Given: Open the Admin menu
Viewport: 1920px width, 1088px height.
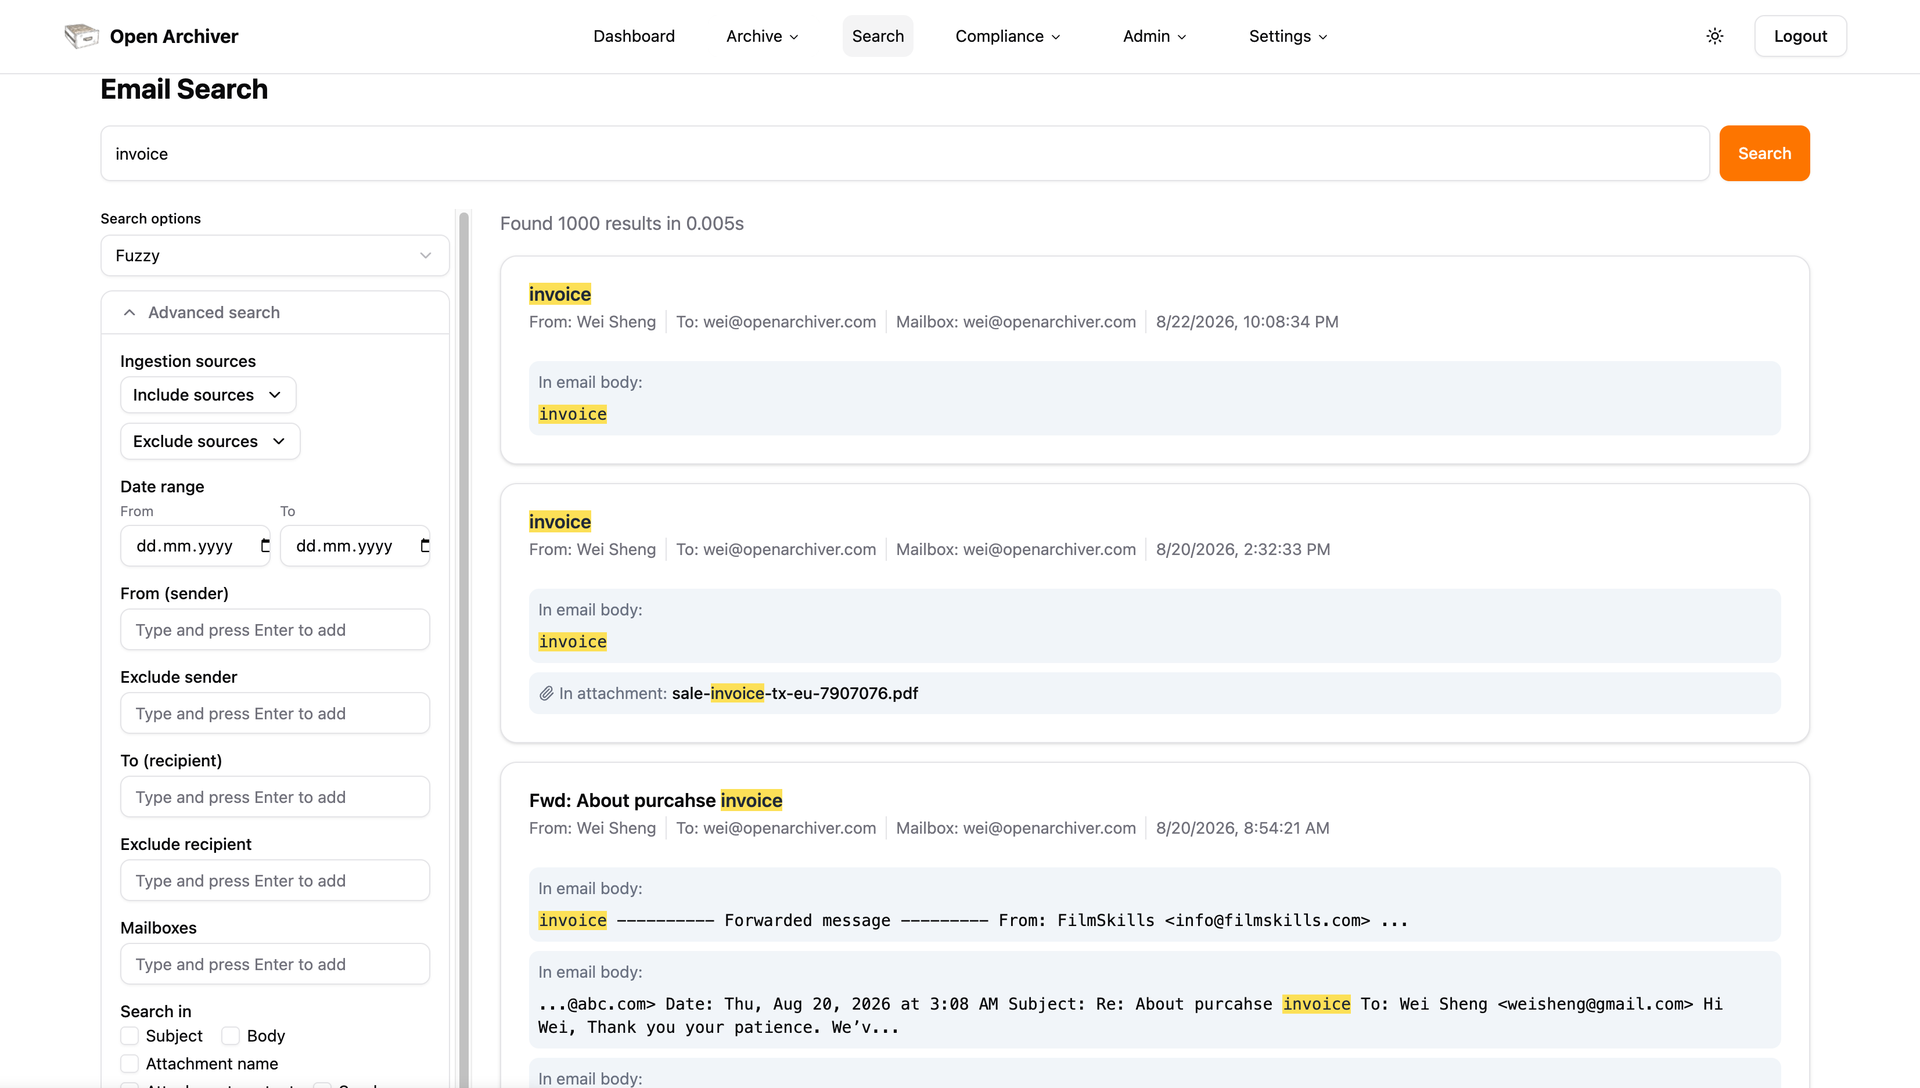Looking at the screenshot, I should click(1155, 36).
